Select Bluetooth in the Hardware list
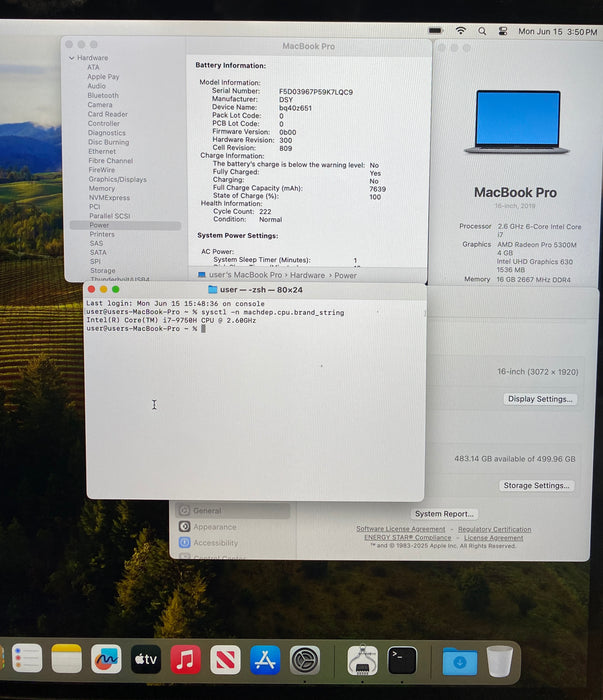 (x=103, y=95)
